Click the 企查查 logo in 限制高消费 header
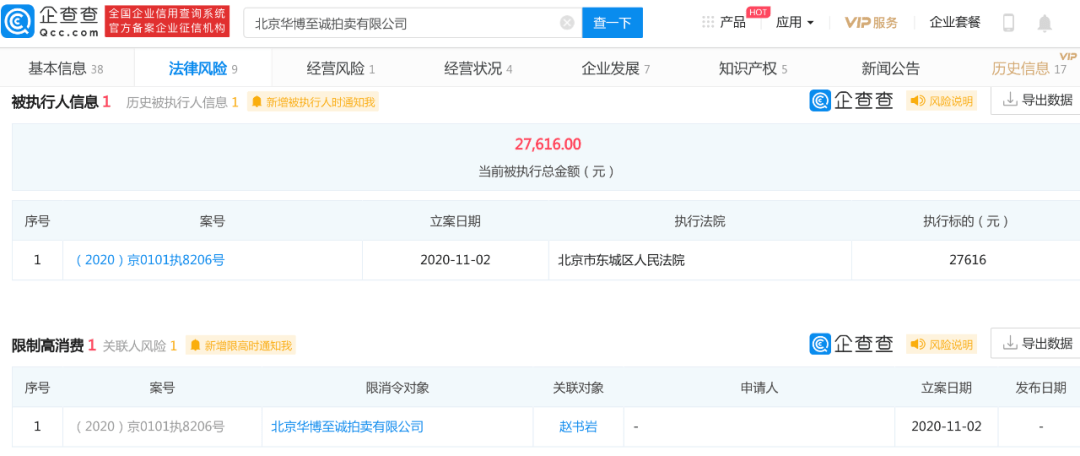Image resolution: width=1080 pixels, height=456 pixels. (x=851, y=343)
